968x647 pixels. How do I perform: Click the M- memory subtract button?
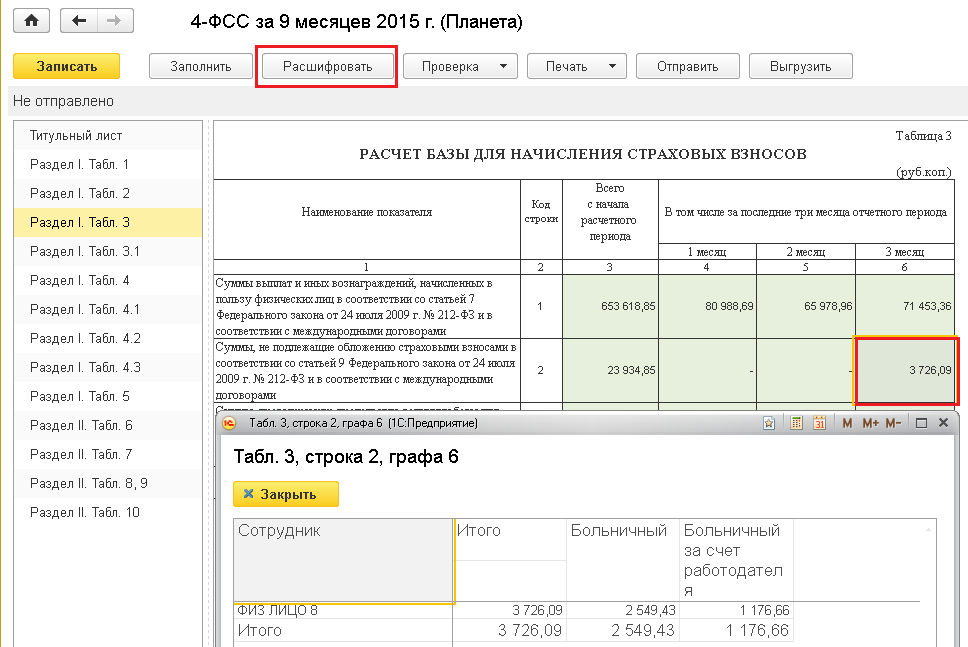click(x=893, y=423)
